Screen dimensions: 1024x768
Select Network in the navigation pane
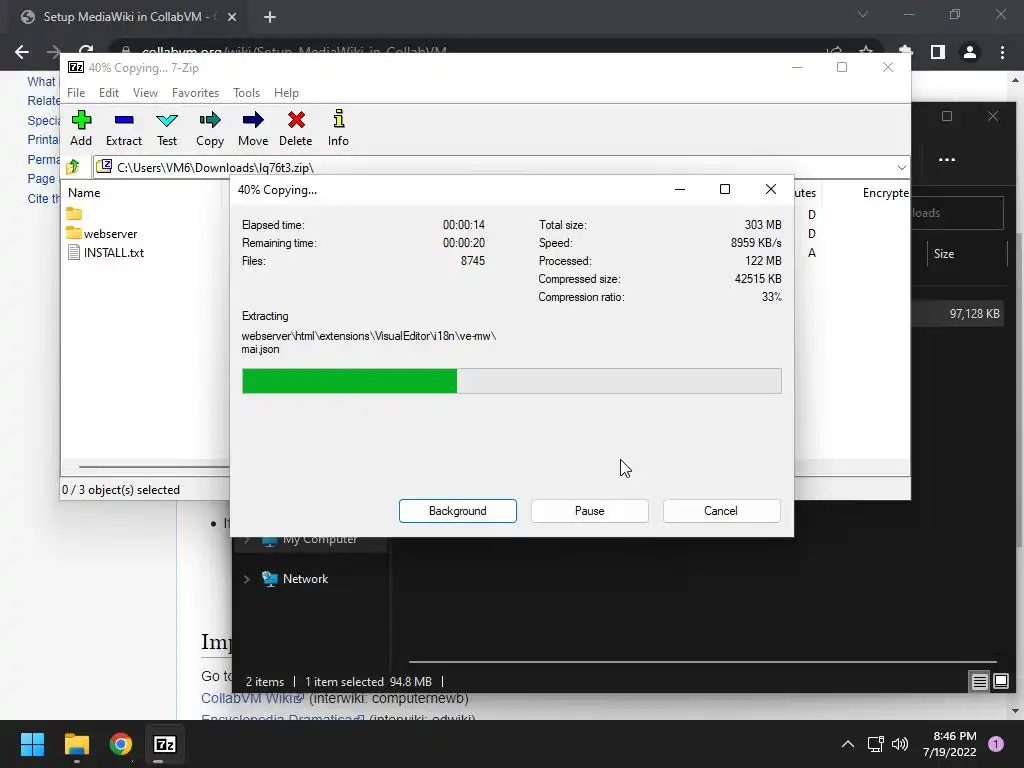click(305, 579)
